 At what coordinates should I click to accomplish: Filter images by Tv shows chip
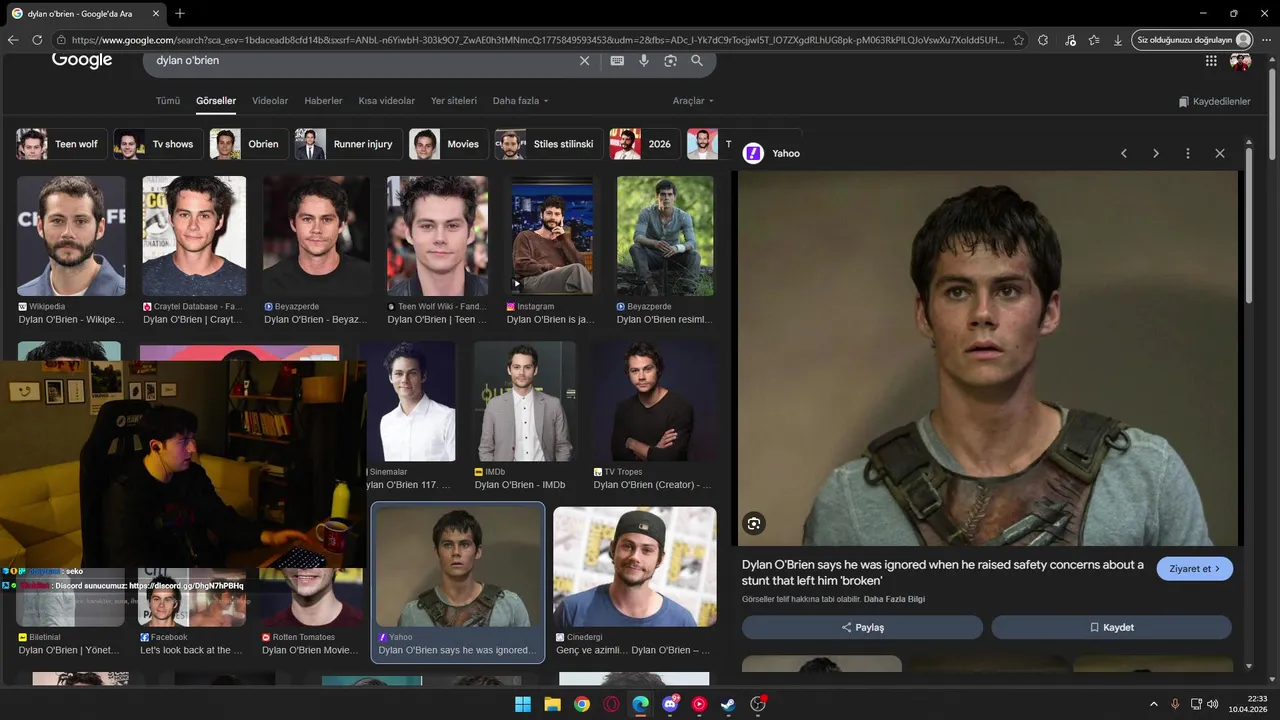158,144
